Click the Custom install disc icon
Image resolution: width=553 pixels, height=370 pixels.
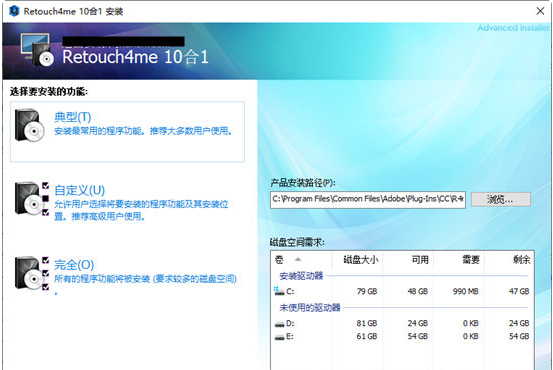point(29,199)
